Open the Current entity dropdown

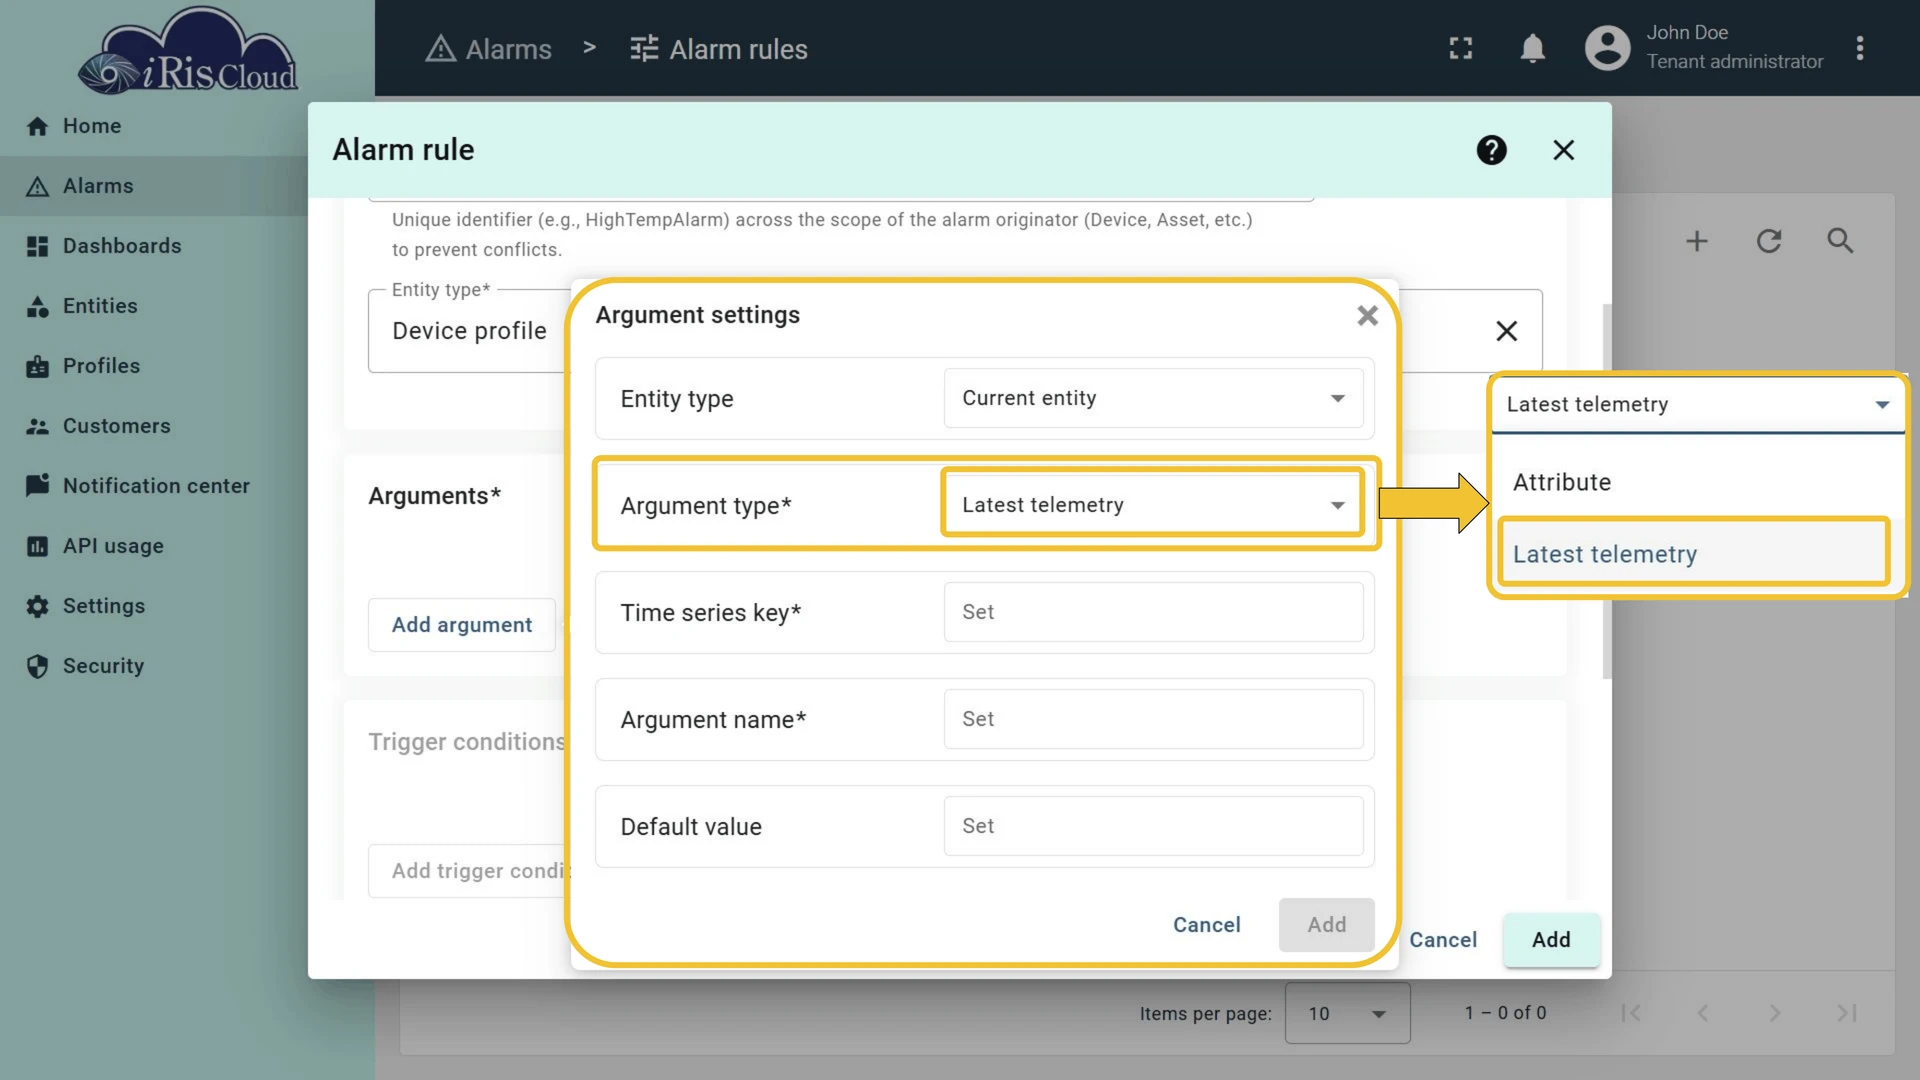coord(1153,398)
